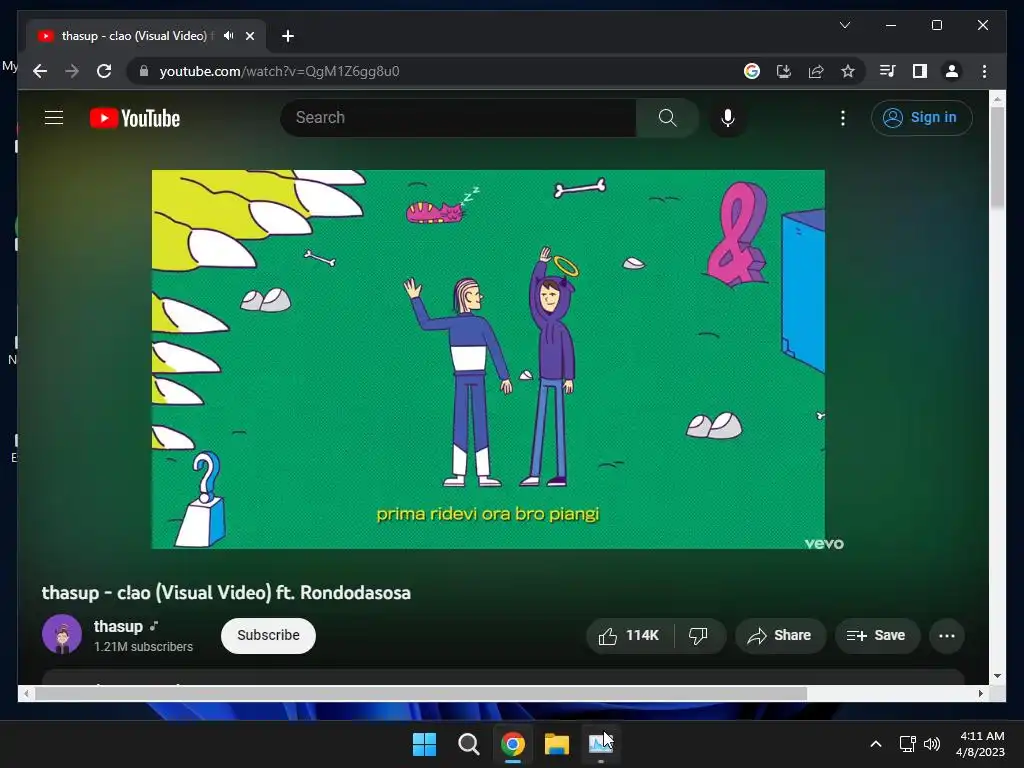The height and width of the screenshot is (768, 1024).
Task: Open the YouTube guide hamburger menu
Action: pos(54,118)
